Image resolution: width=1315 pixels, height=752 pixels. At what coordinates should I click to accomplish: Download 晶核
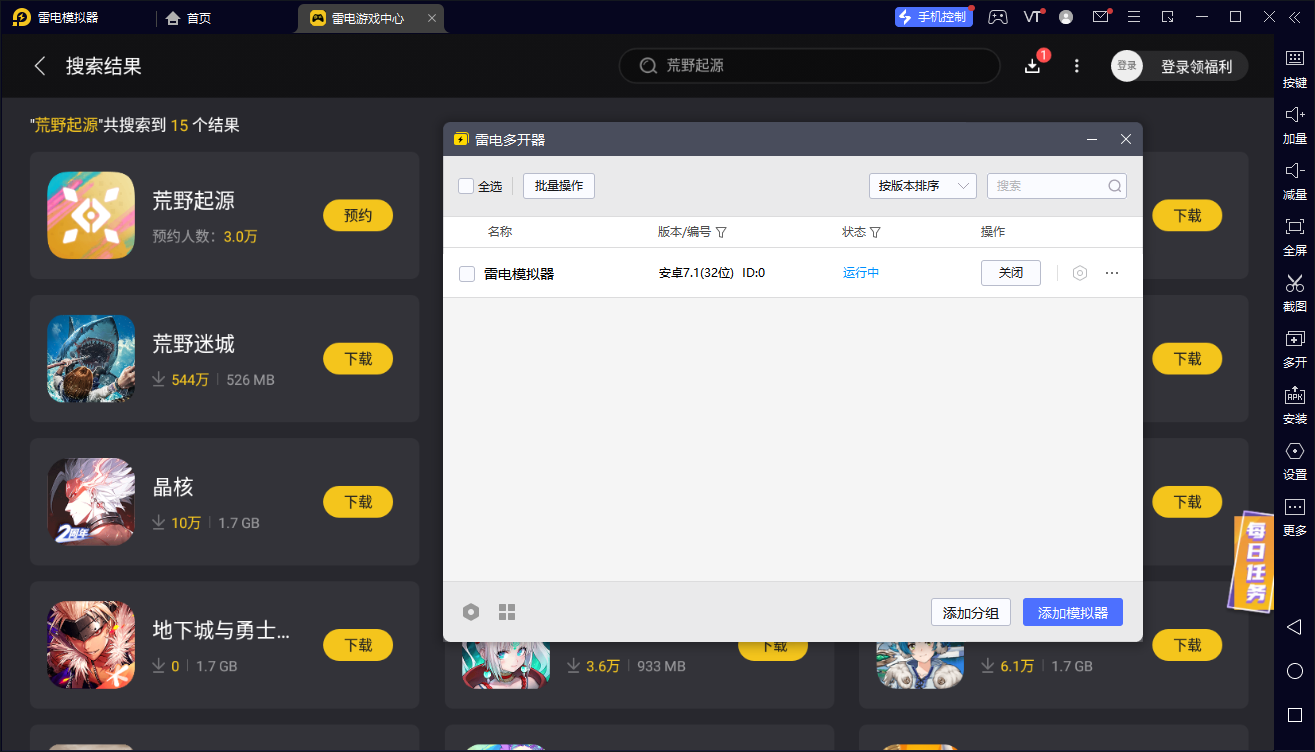click(358, 502)
